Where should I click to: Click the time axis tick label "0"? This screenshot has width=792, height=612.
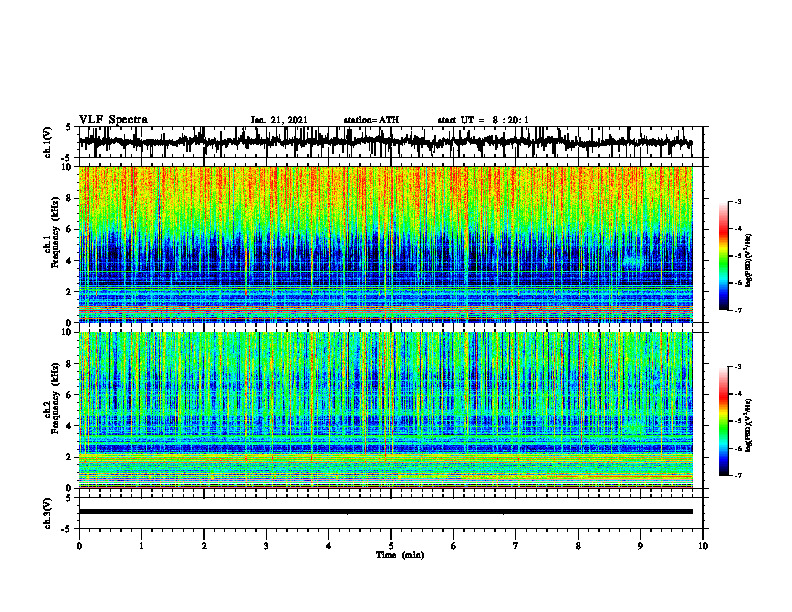click(x=79, y=546)
